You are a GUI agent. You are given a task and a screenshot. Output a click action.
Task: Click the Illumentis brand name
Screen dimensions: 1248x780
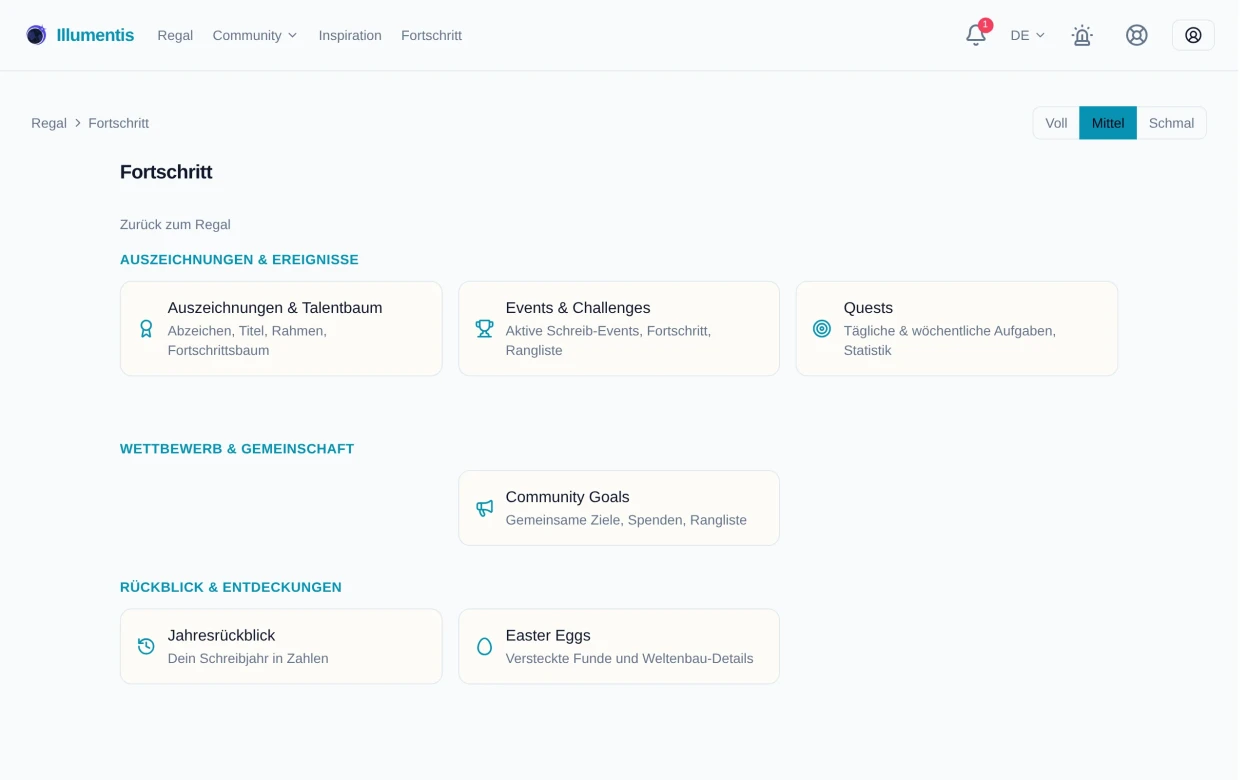pos(95,35)
